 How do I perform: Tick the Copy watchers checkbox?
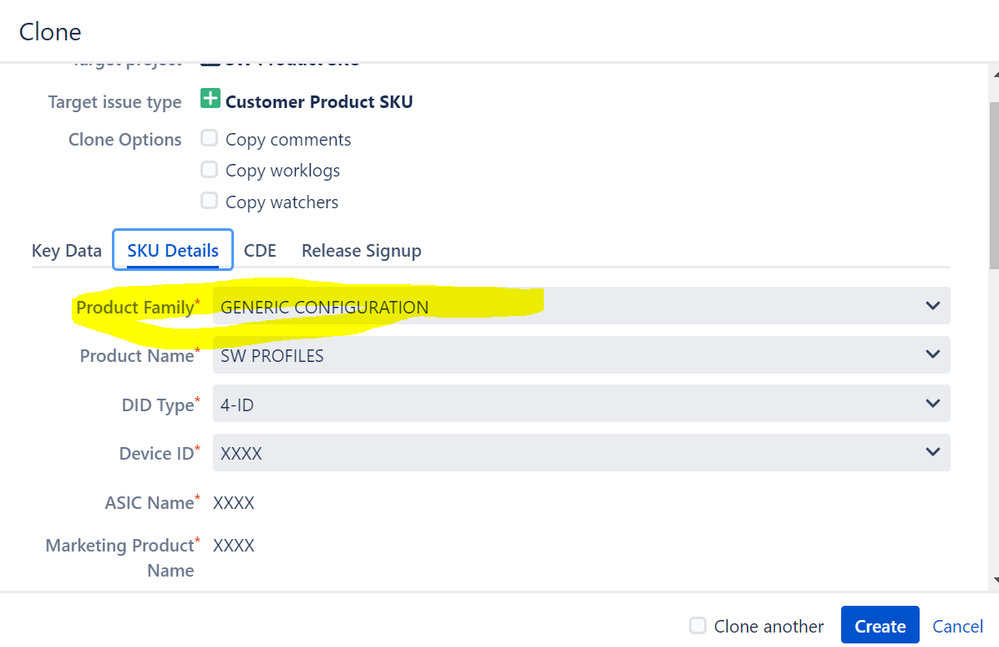coord(209,201)
